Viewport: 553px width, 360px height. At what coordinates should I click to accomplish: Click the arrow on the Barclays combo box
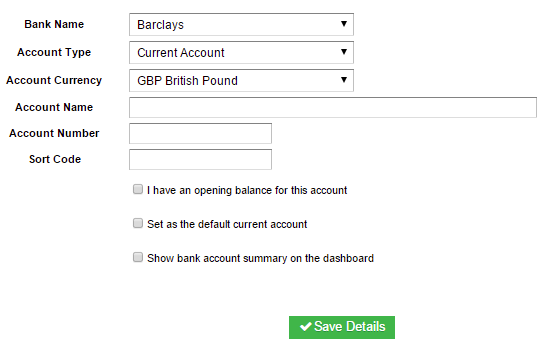click(344, 24)
